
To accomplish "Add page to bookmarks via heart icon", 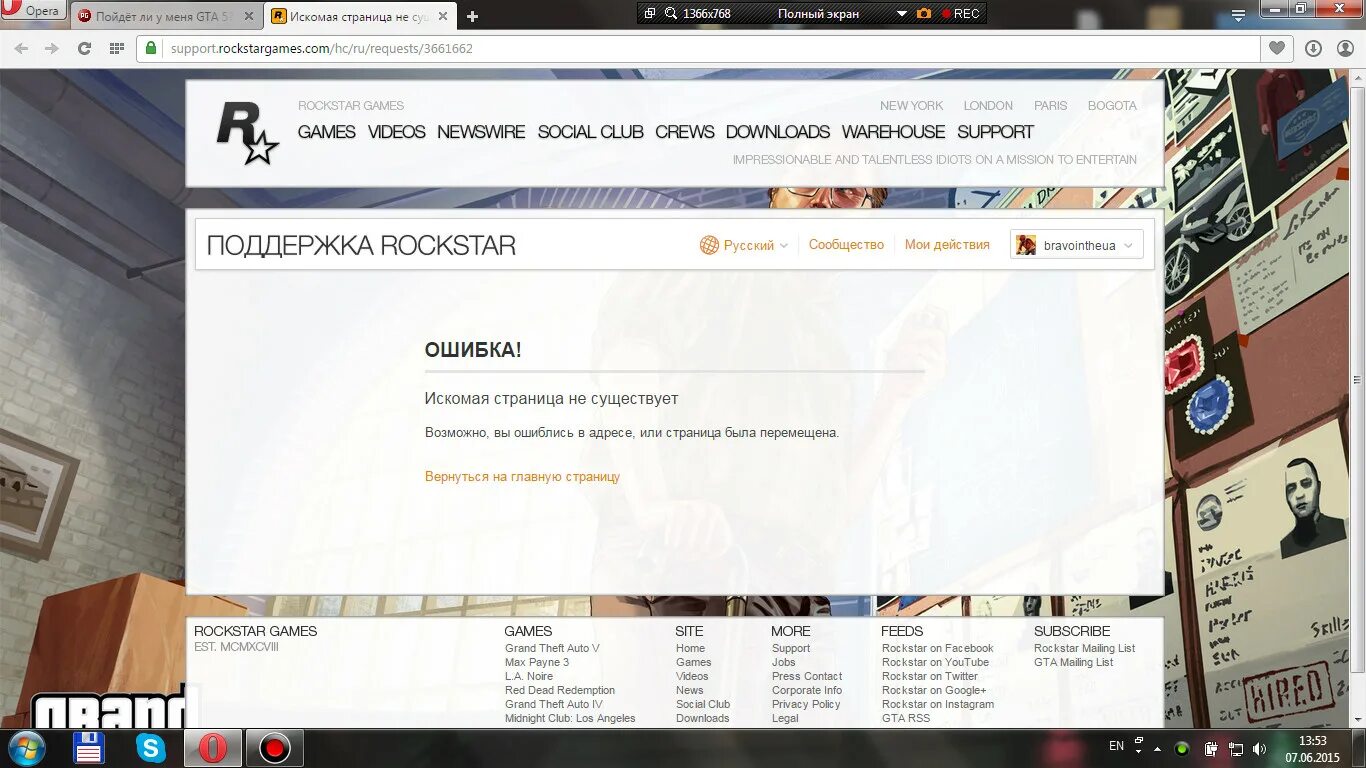I will point(1277,48).
